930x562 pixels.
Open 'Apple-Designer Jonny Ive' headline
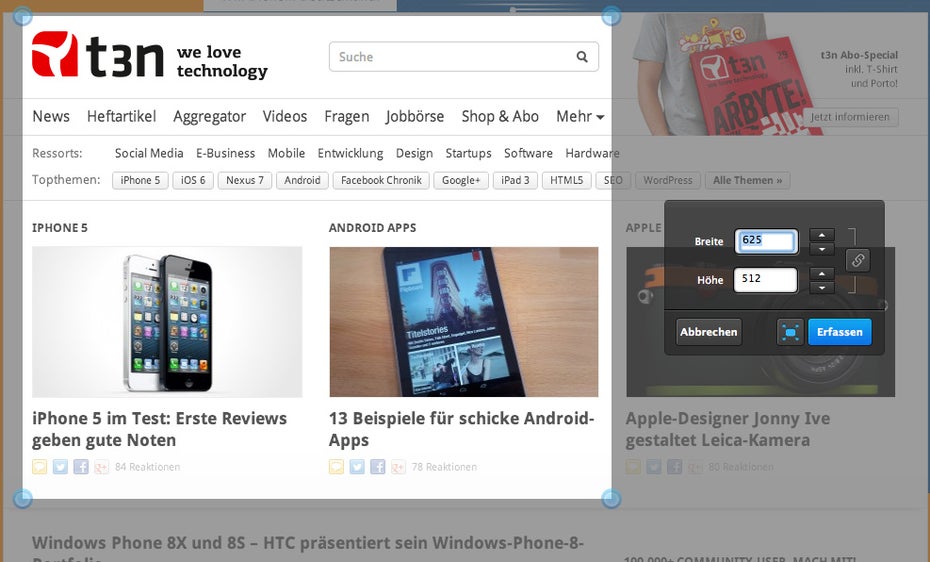[728, 429]
